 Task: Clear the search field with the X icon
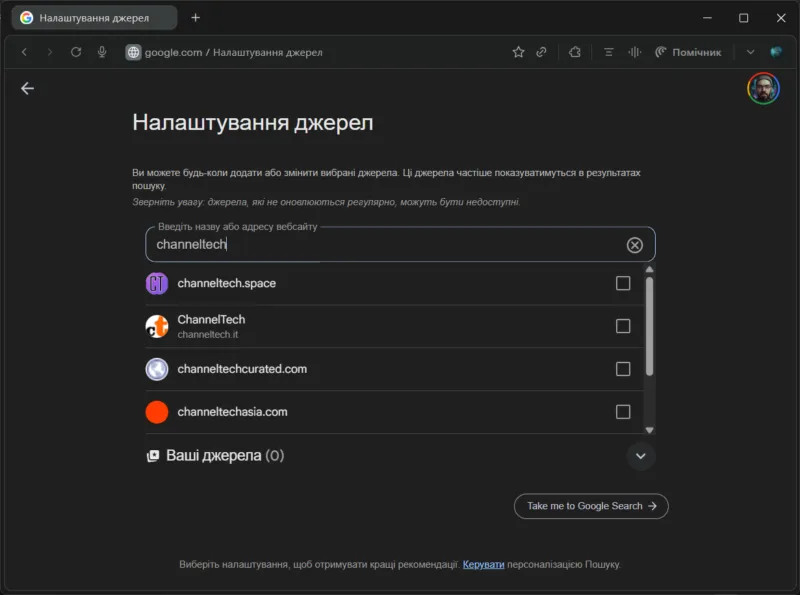[635, 245]
